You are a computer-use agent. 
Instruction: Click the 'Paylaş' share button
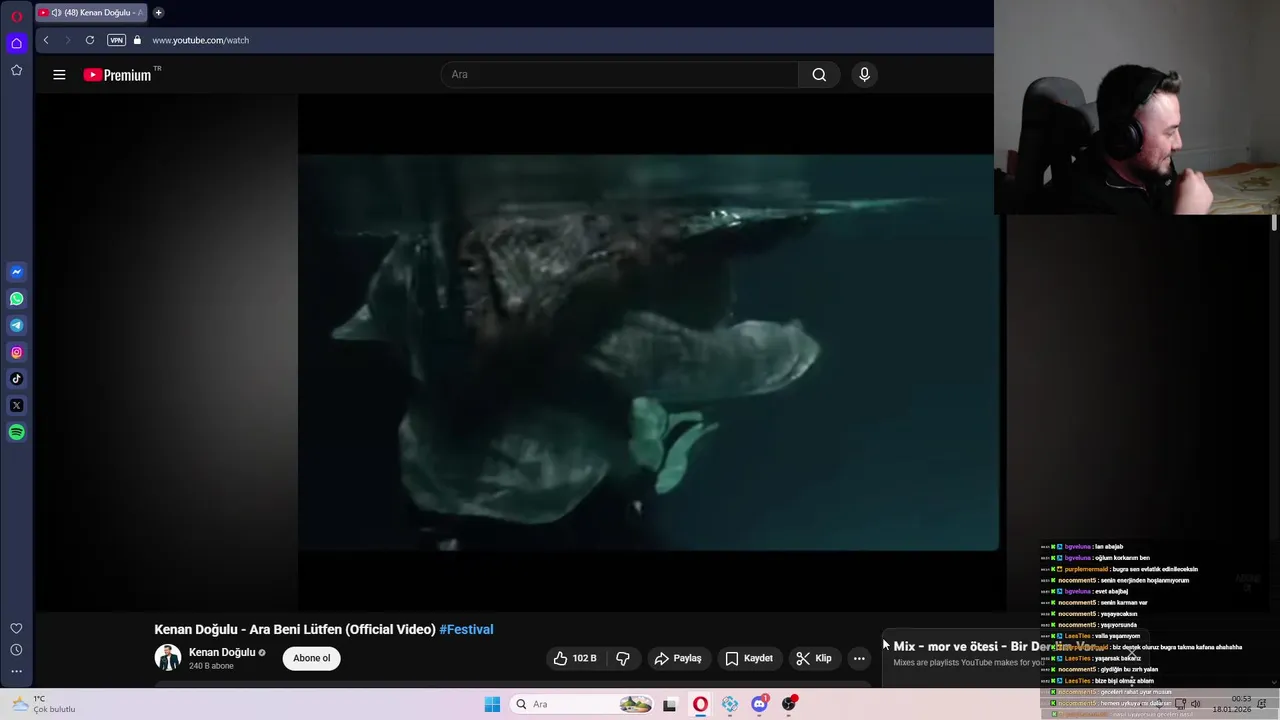pos(678,658)
